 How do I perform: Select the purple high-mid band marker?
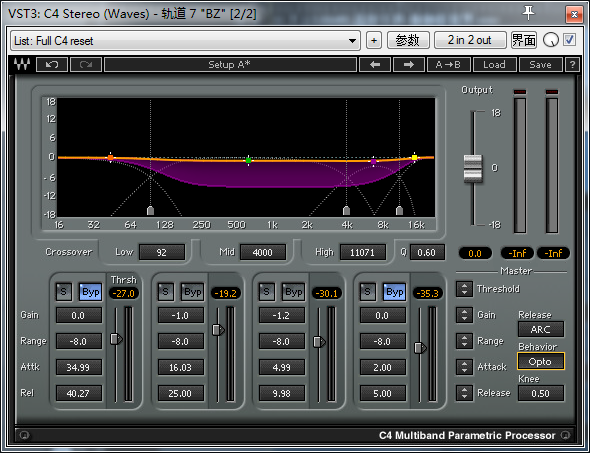(x=373, y=161)
